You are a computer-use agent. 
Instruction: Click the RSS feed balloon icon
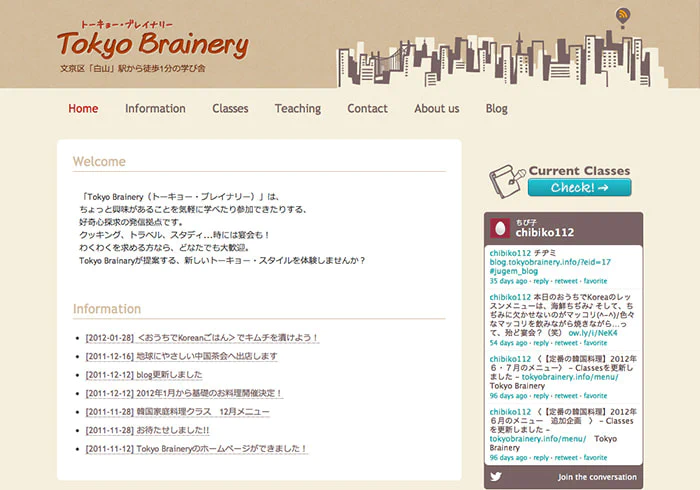coord(623,17)
